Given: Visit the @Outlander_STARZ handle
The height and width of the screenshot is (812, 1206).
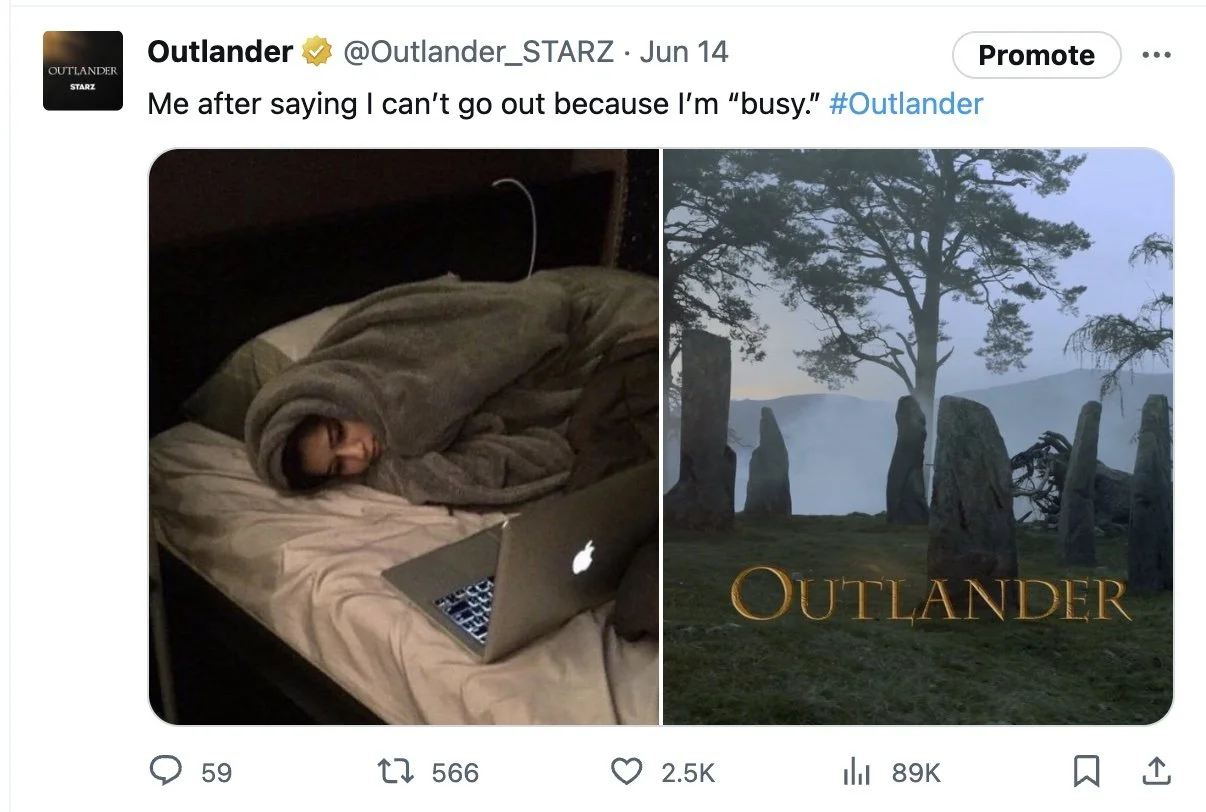Looking at the screenshot, I should coord(478,52).
